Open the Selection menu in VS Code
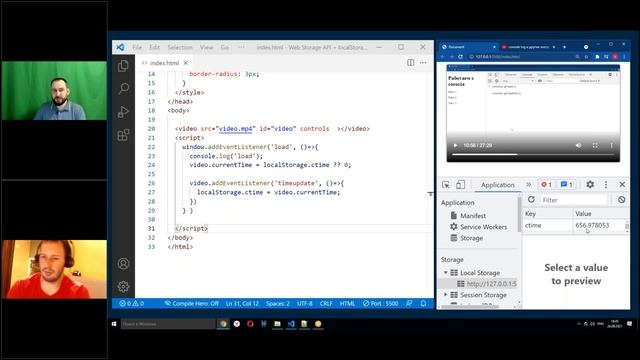The image size is (640, 360). pyautogui.click(x=180, y=47)
